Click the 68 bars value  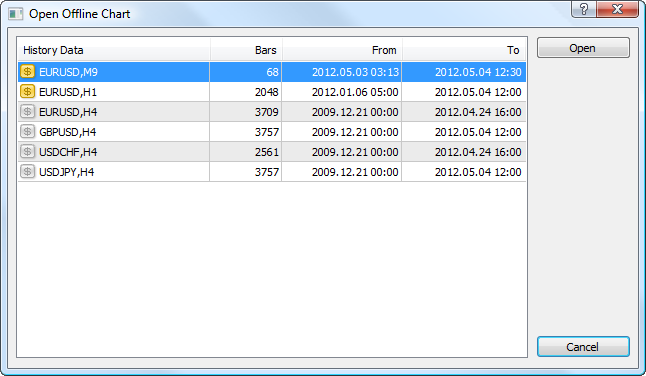272,72
